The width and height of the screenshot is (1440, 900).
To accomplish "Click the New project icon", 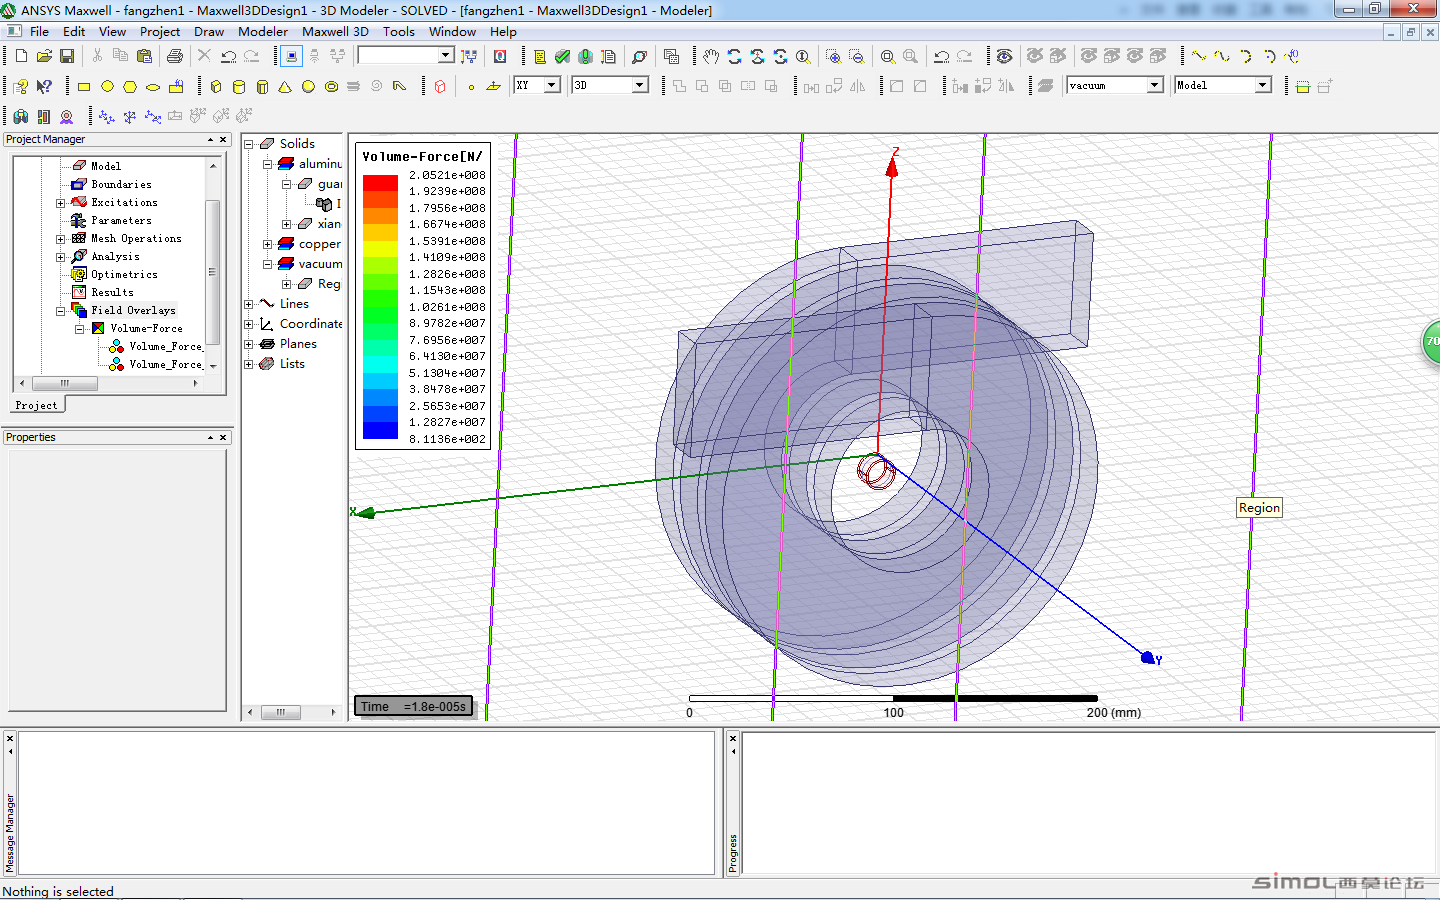I will (21, 56).
